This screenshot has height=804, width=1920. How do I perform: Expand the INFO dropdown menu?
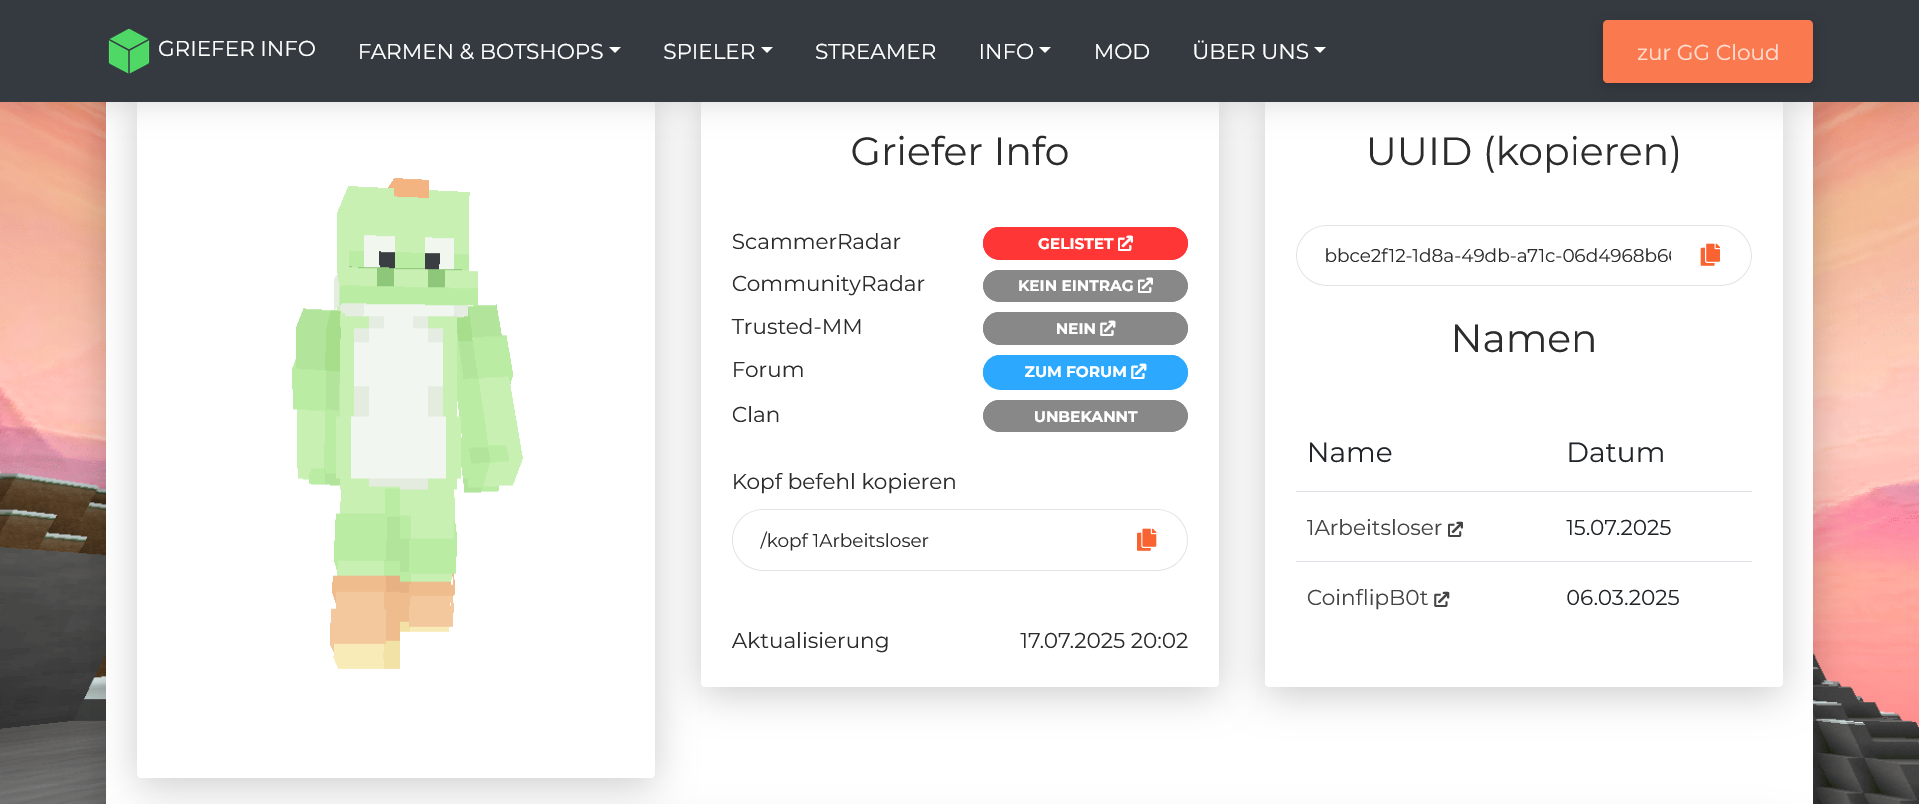pos(1014,51)
